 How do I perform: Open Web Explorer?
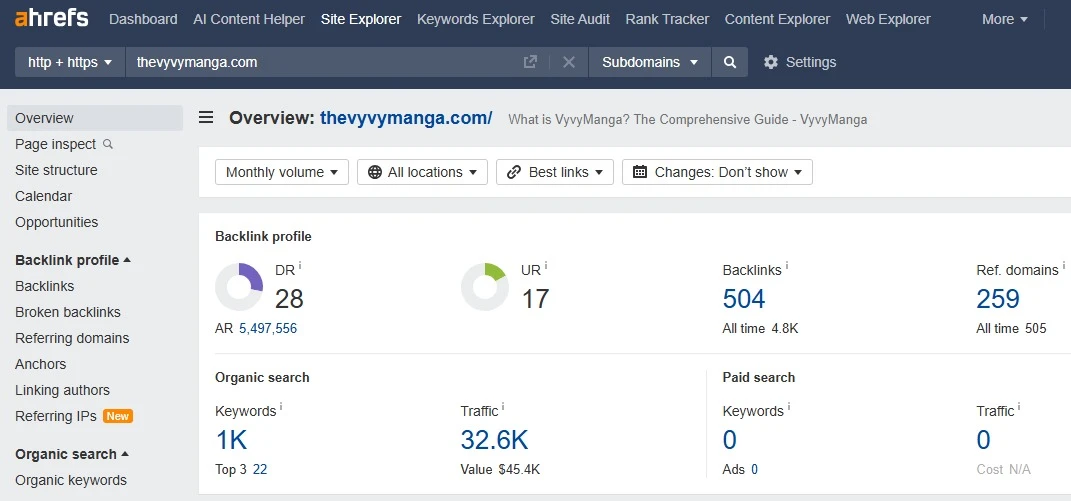click(x=888, y=19)
